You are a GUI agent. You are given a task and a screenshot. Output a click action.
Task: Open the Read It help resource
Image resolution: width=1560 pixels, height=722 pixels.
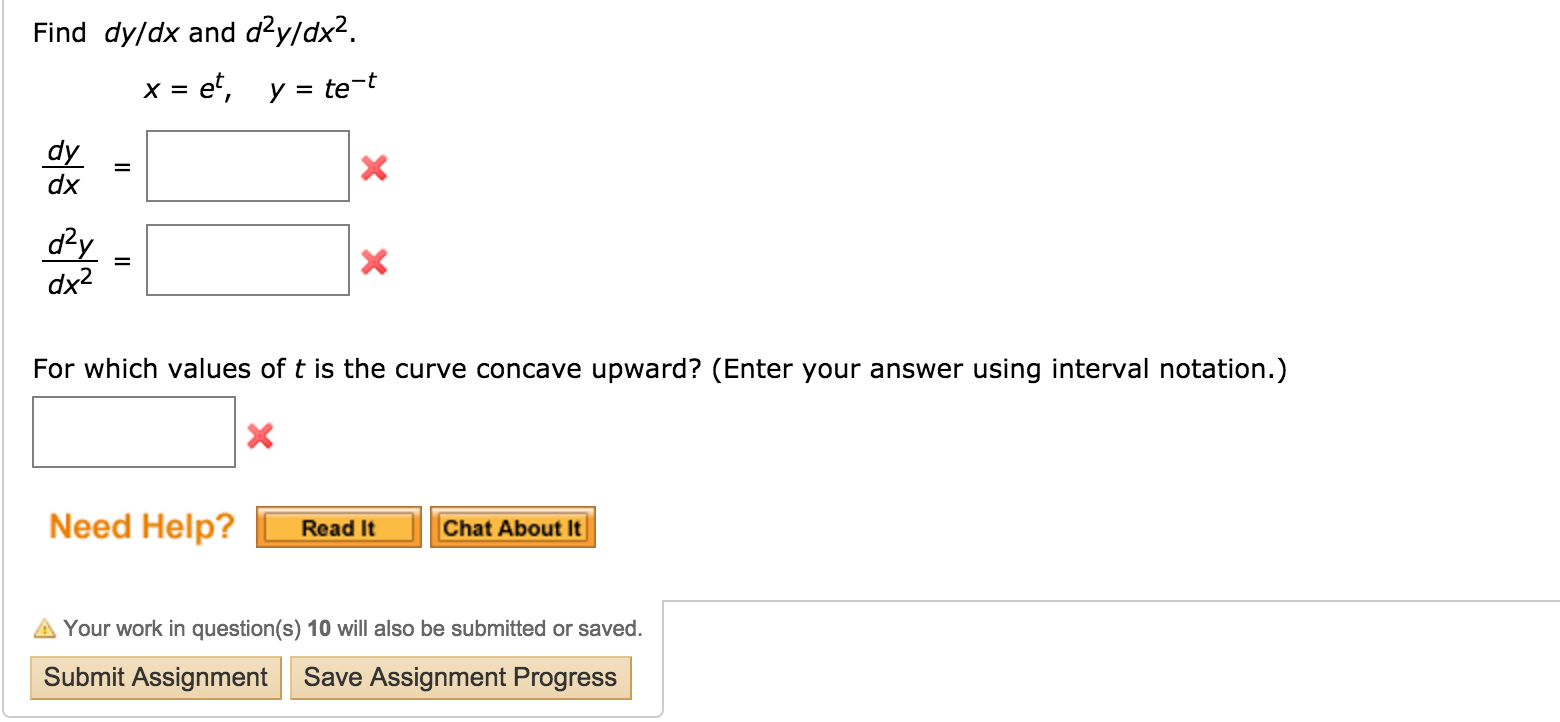coord(338,528)
